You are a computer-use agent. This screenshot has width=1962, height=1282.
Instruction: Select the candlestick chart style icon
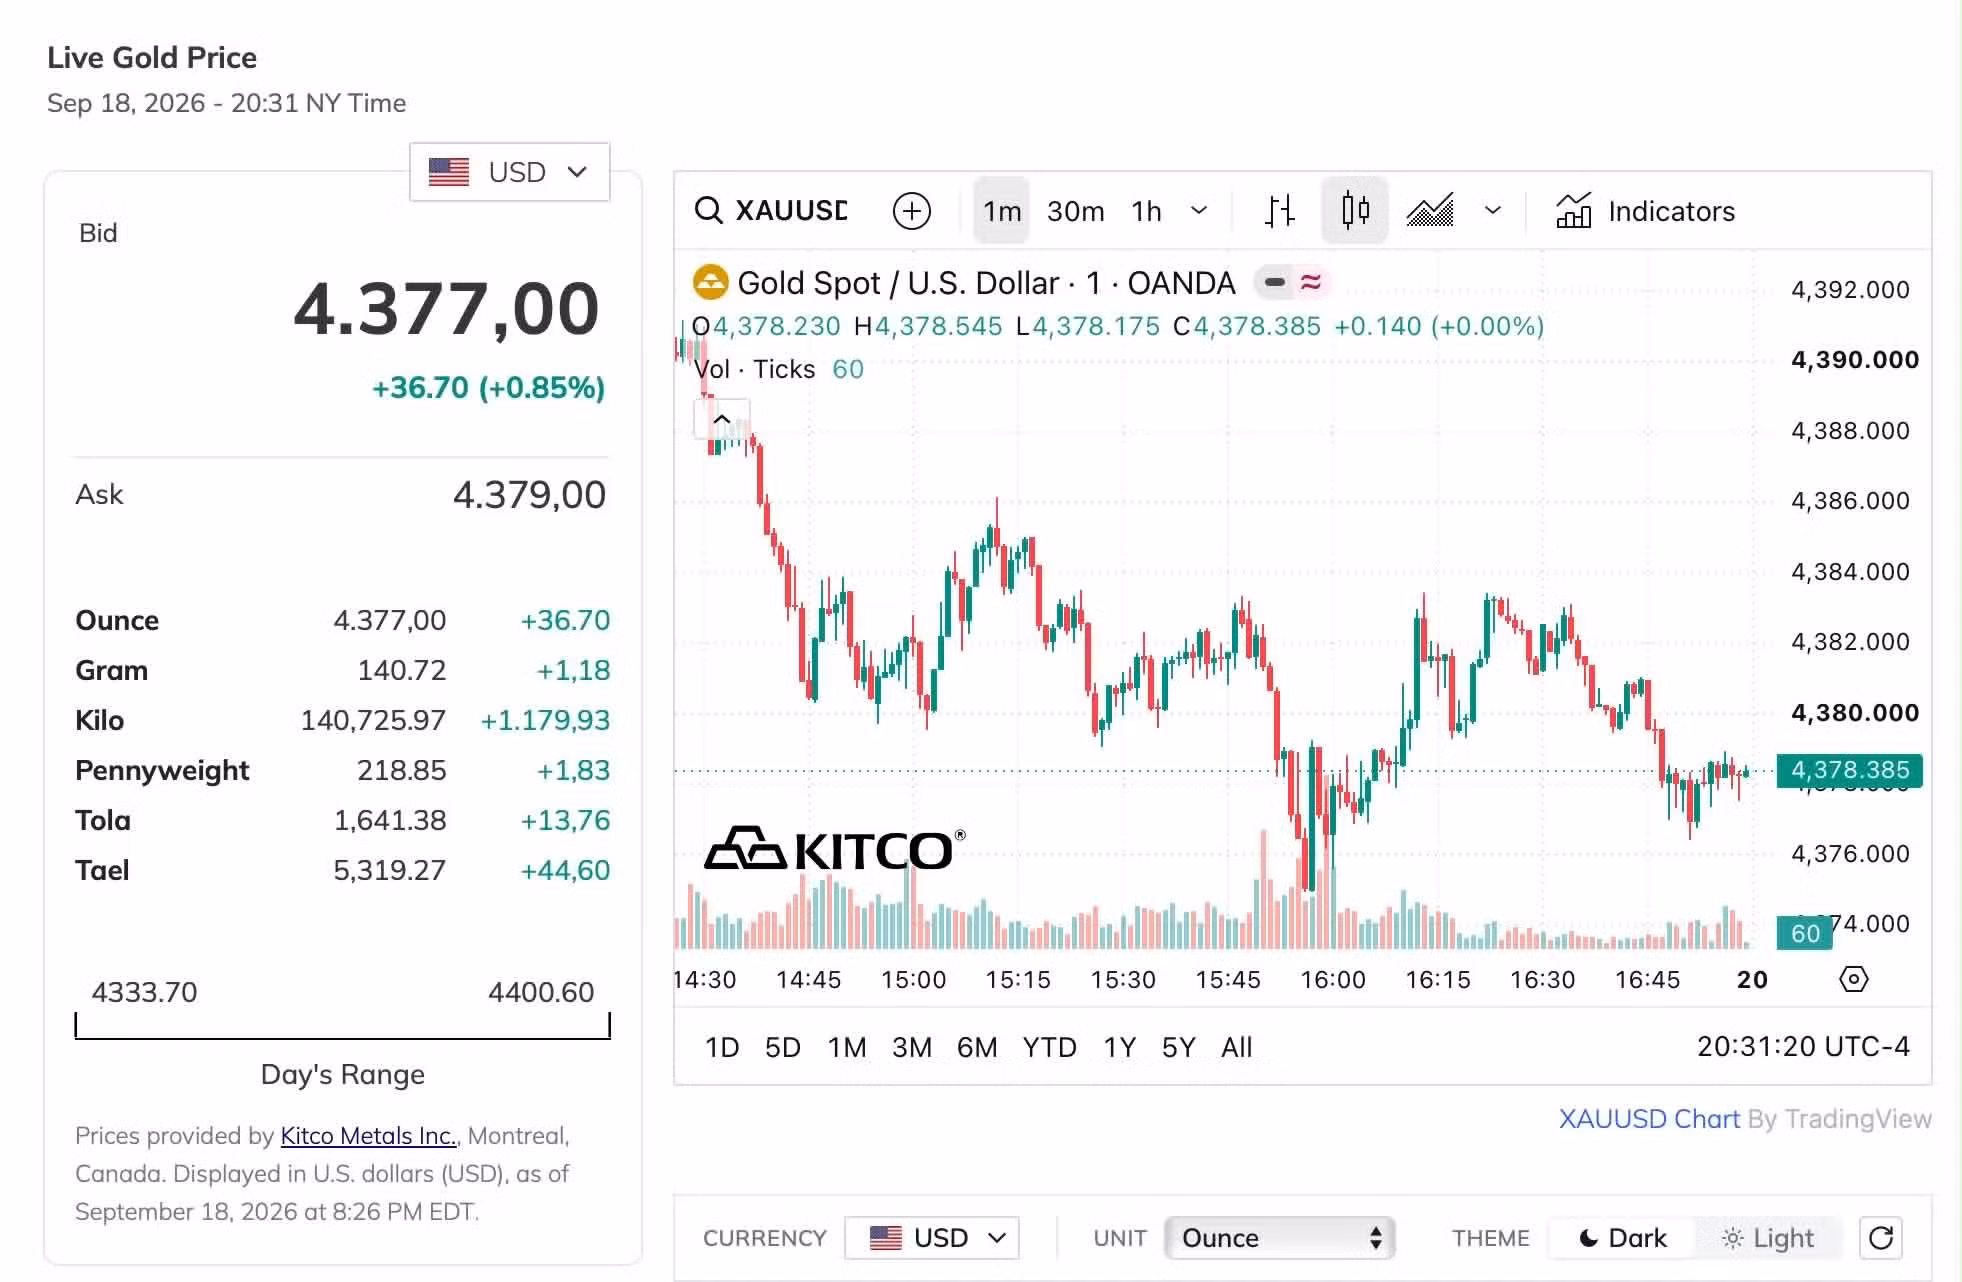pyautogui.click(x=1355, y=210)
